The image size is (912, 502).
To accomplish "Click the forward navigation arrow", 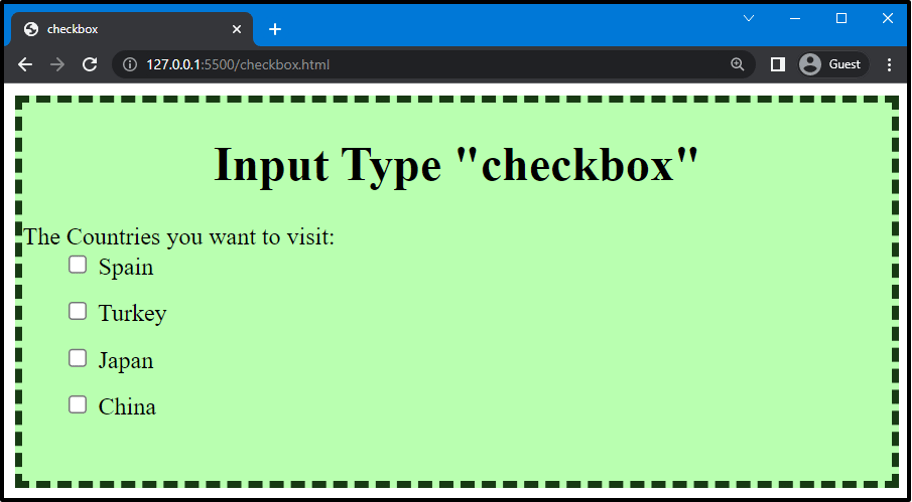I will coord(57,64).
